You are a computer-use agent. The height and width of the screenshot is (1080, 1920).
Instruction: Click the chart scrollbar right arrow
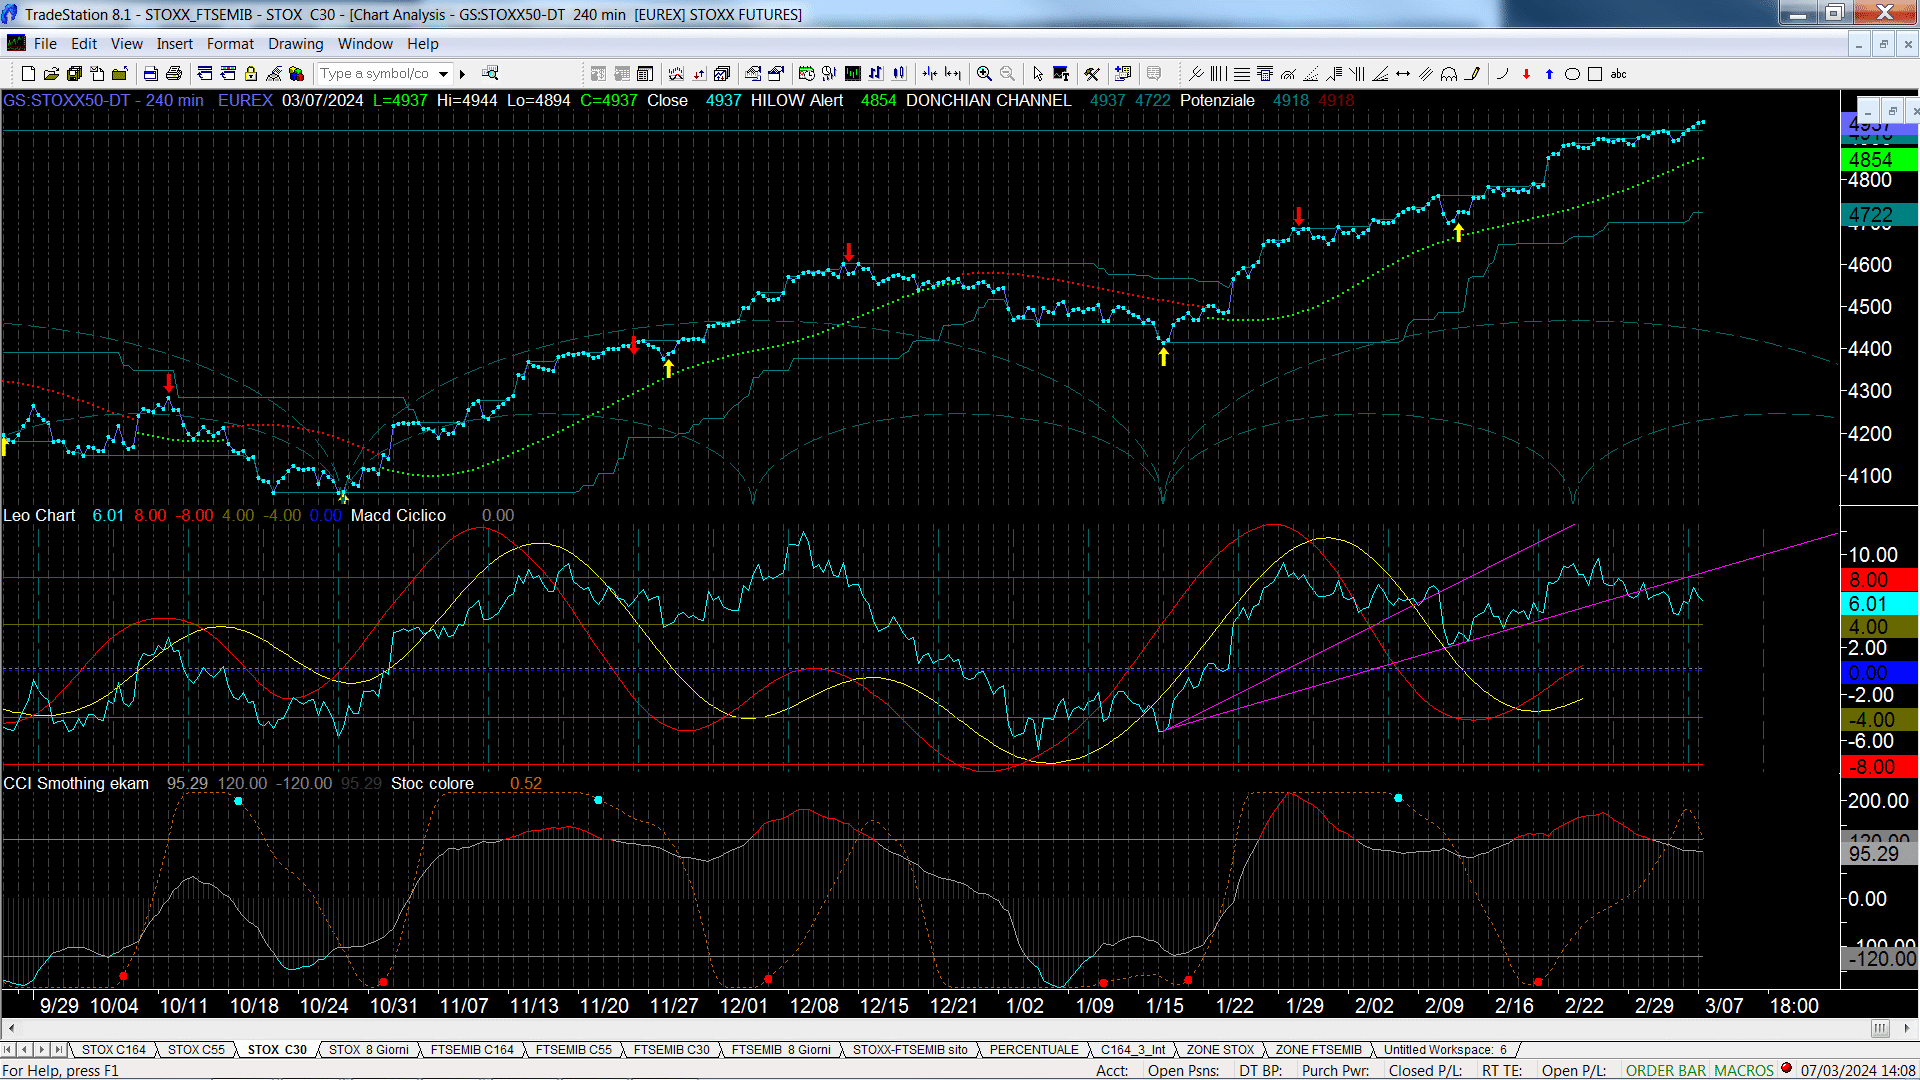click(x=1907, y=1028)
